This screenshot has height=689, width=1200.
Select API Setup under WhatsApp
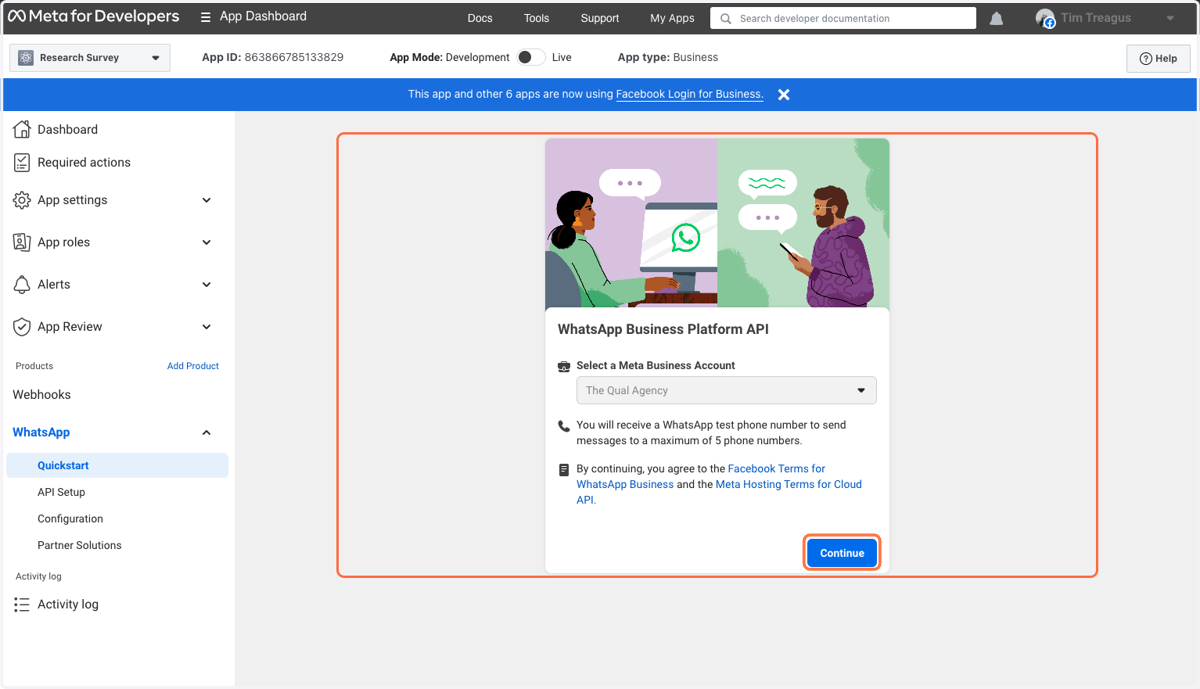pyautogui.click(x=61, y=492)
